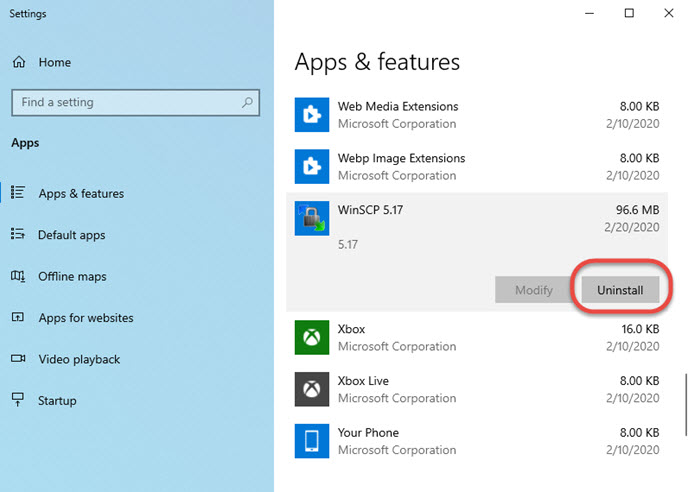Viewport: 688px width, 492px height.
Task: Click the WinSCP 5.17 title text
Action: [370, 210]
